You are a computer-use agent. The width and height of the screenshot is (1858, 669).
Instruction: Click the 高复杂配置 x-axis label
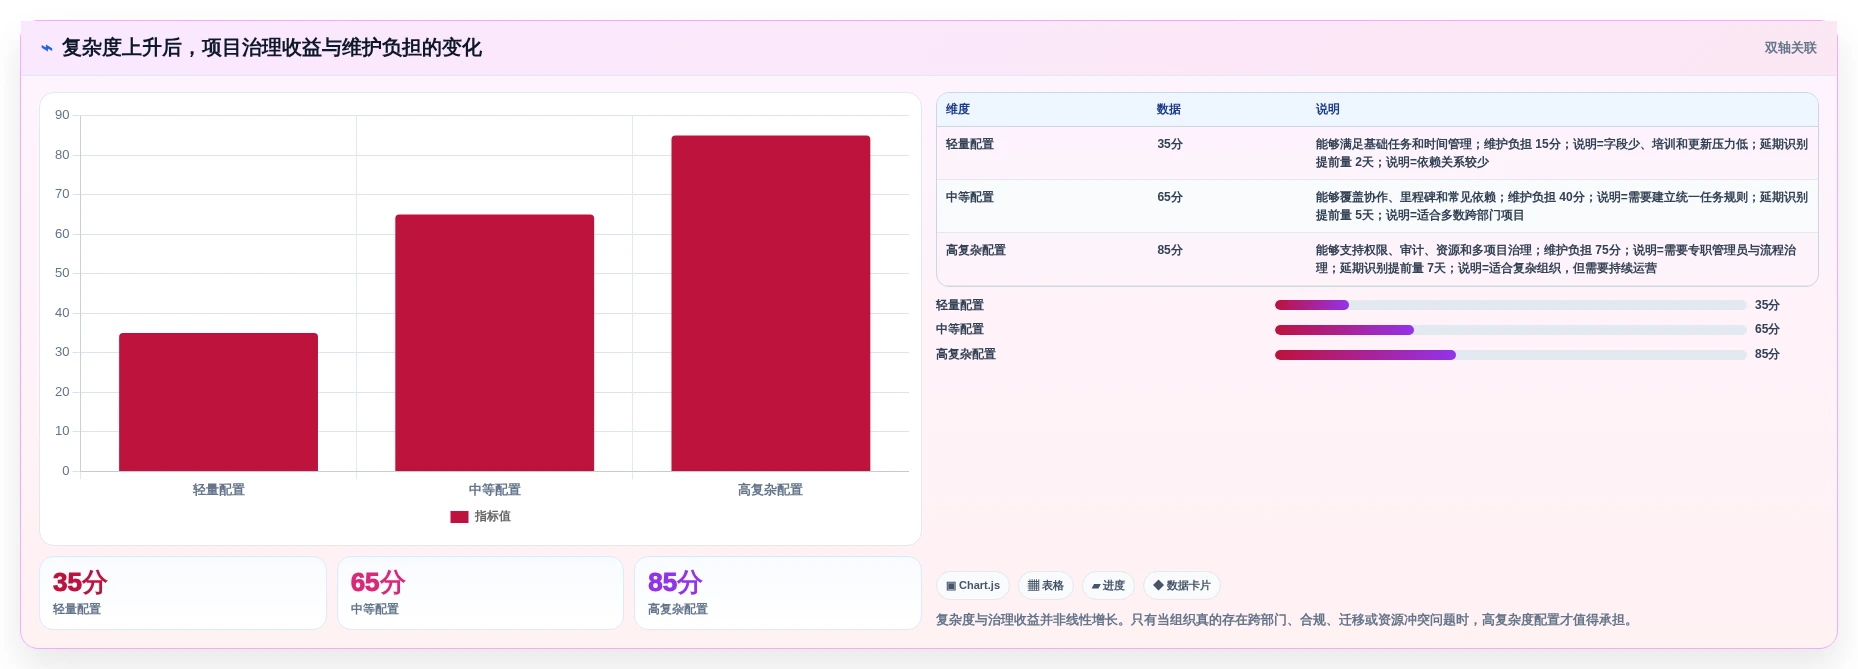point(770,490)
